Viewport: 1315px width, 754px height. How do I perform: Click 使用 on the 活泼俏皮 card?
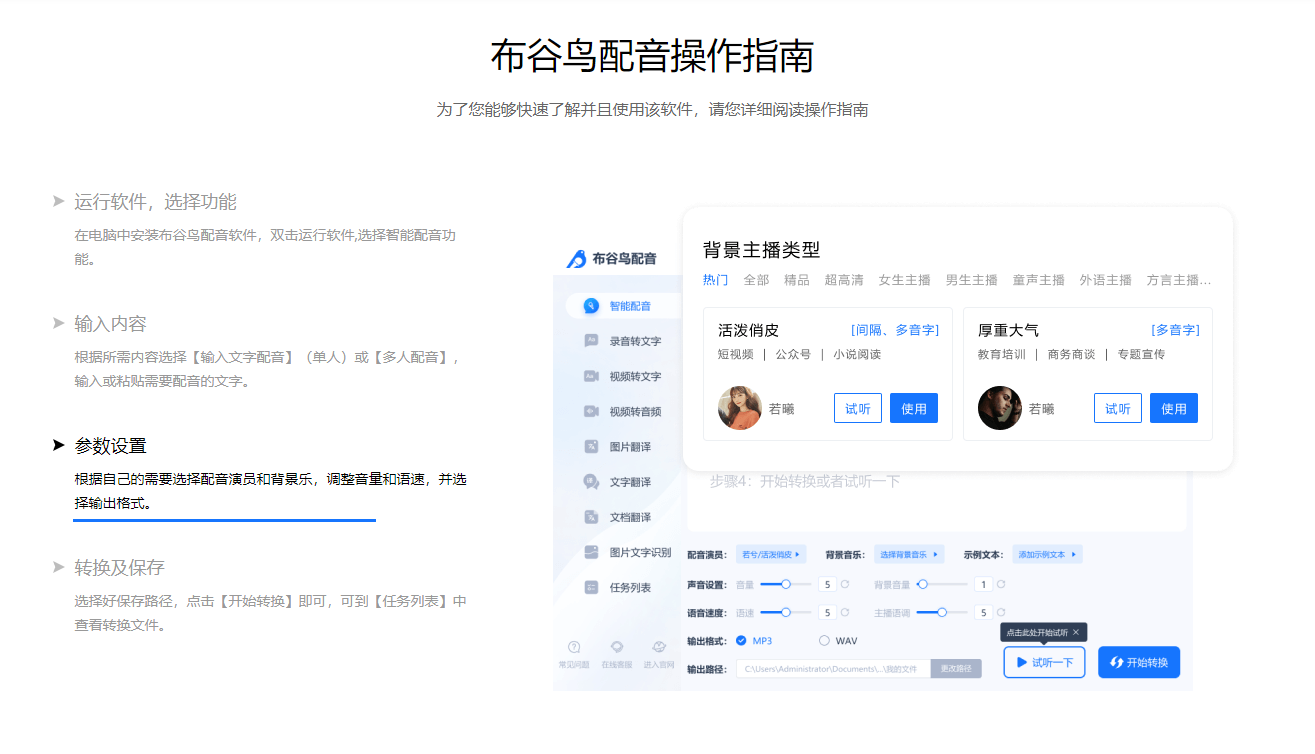914,408
